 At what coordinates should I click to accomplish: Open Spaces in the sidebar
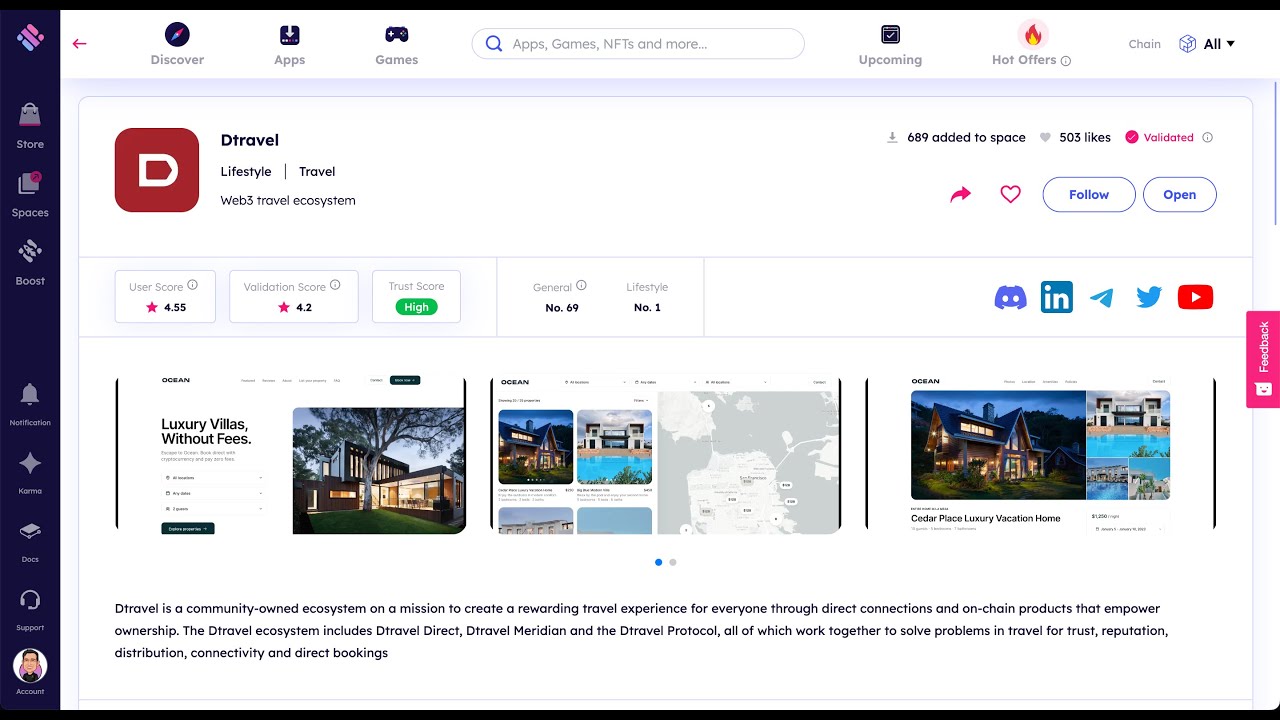click(x=30, y=195)
